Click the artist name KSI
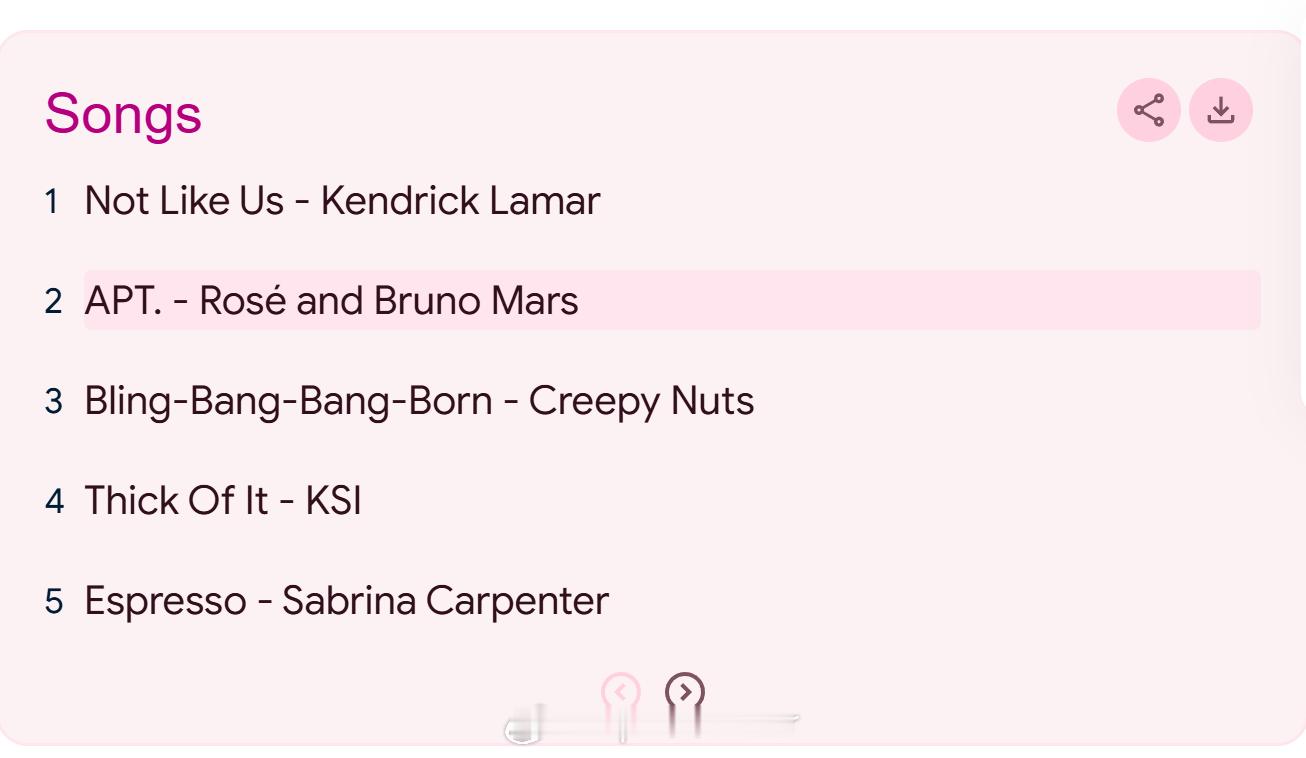This screenshot has height=758, width=1306. tap(333, 500)
